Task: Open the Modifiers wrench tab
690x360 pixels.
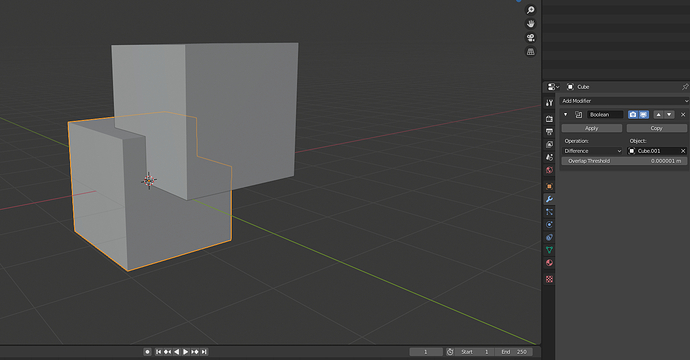Action: pyautogui.click(x=549, y=199)
